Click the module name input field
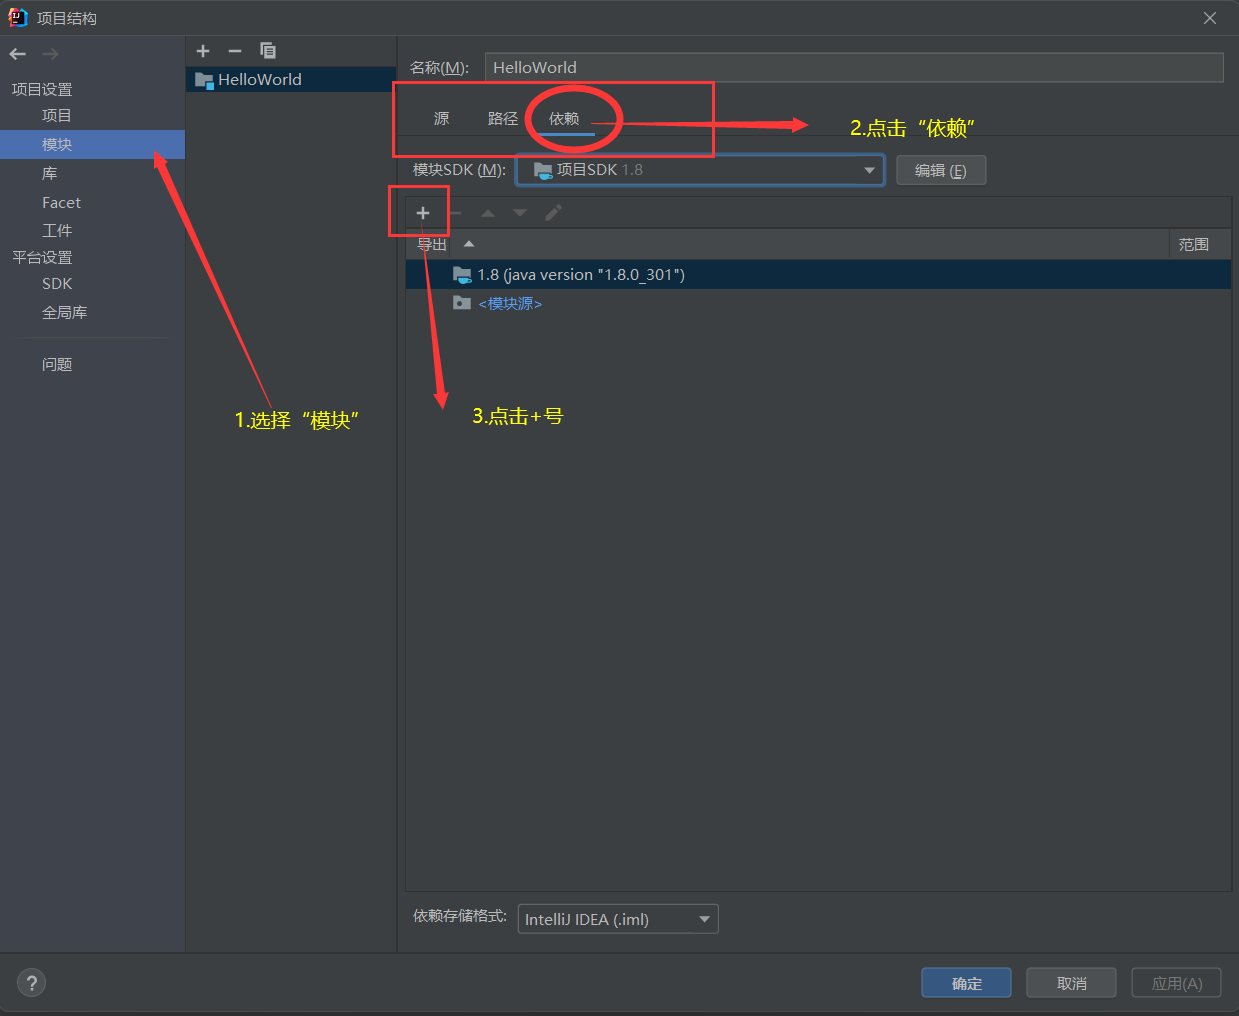The height and width of the screenshot is (1016, 1239). [x=854, y=67]
